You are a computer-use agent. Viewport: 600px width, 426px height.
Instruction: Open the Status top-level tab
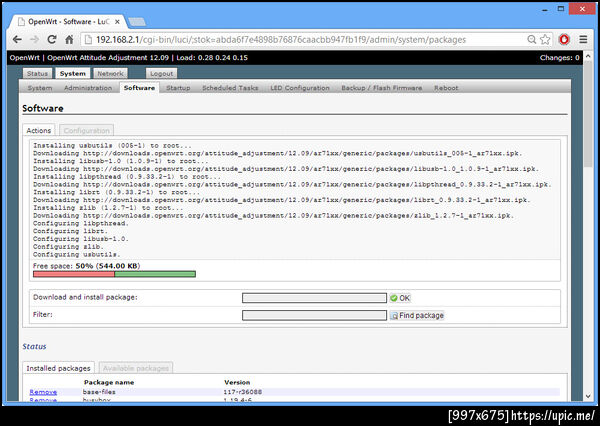click(37, 73)
